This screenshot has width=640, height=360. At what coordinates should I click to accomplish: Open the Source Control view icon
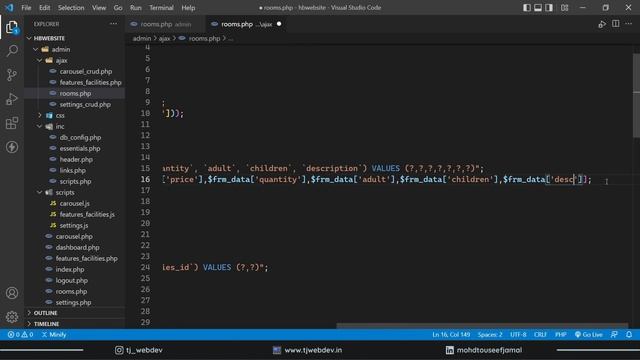click(x=12, y=75)
